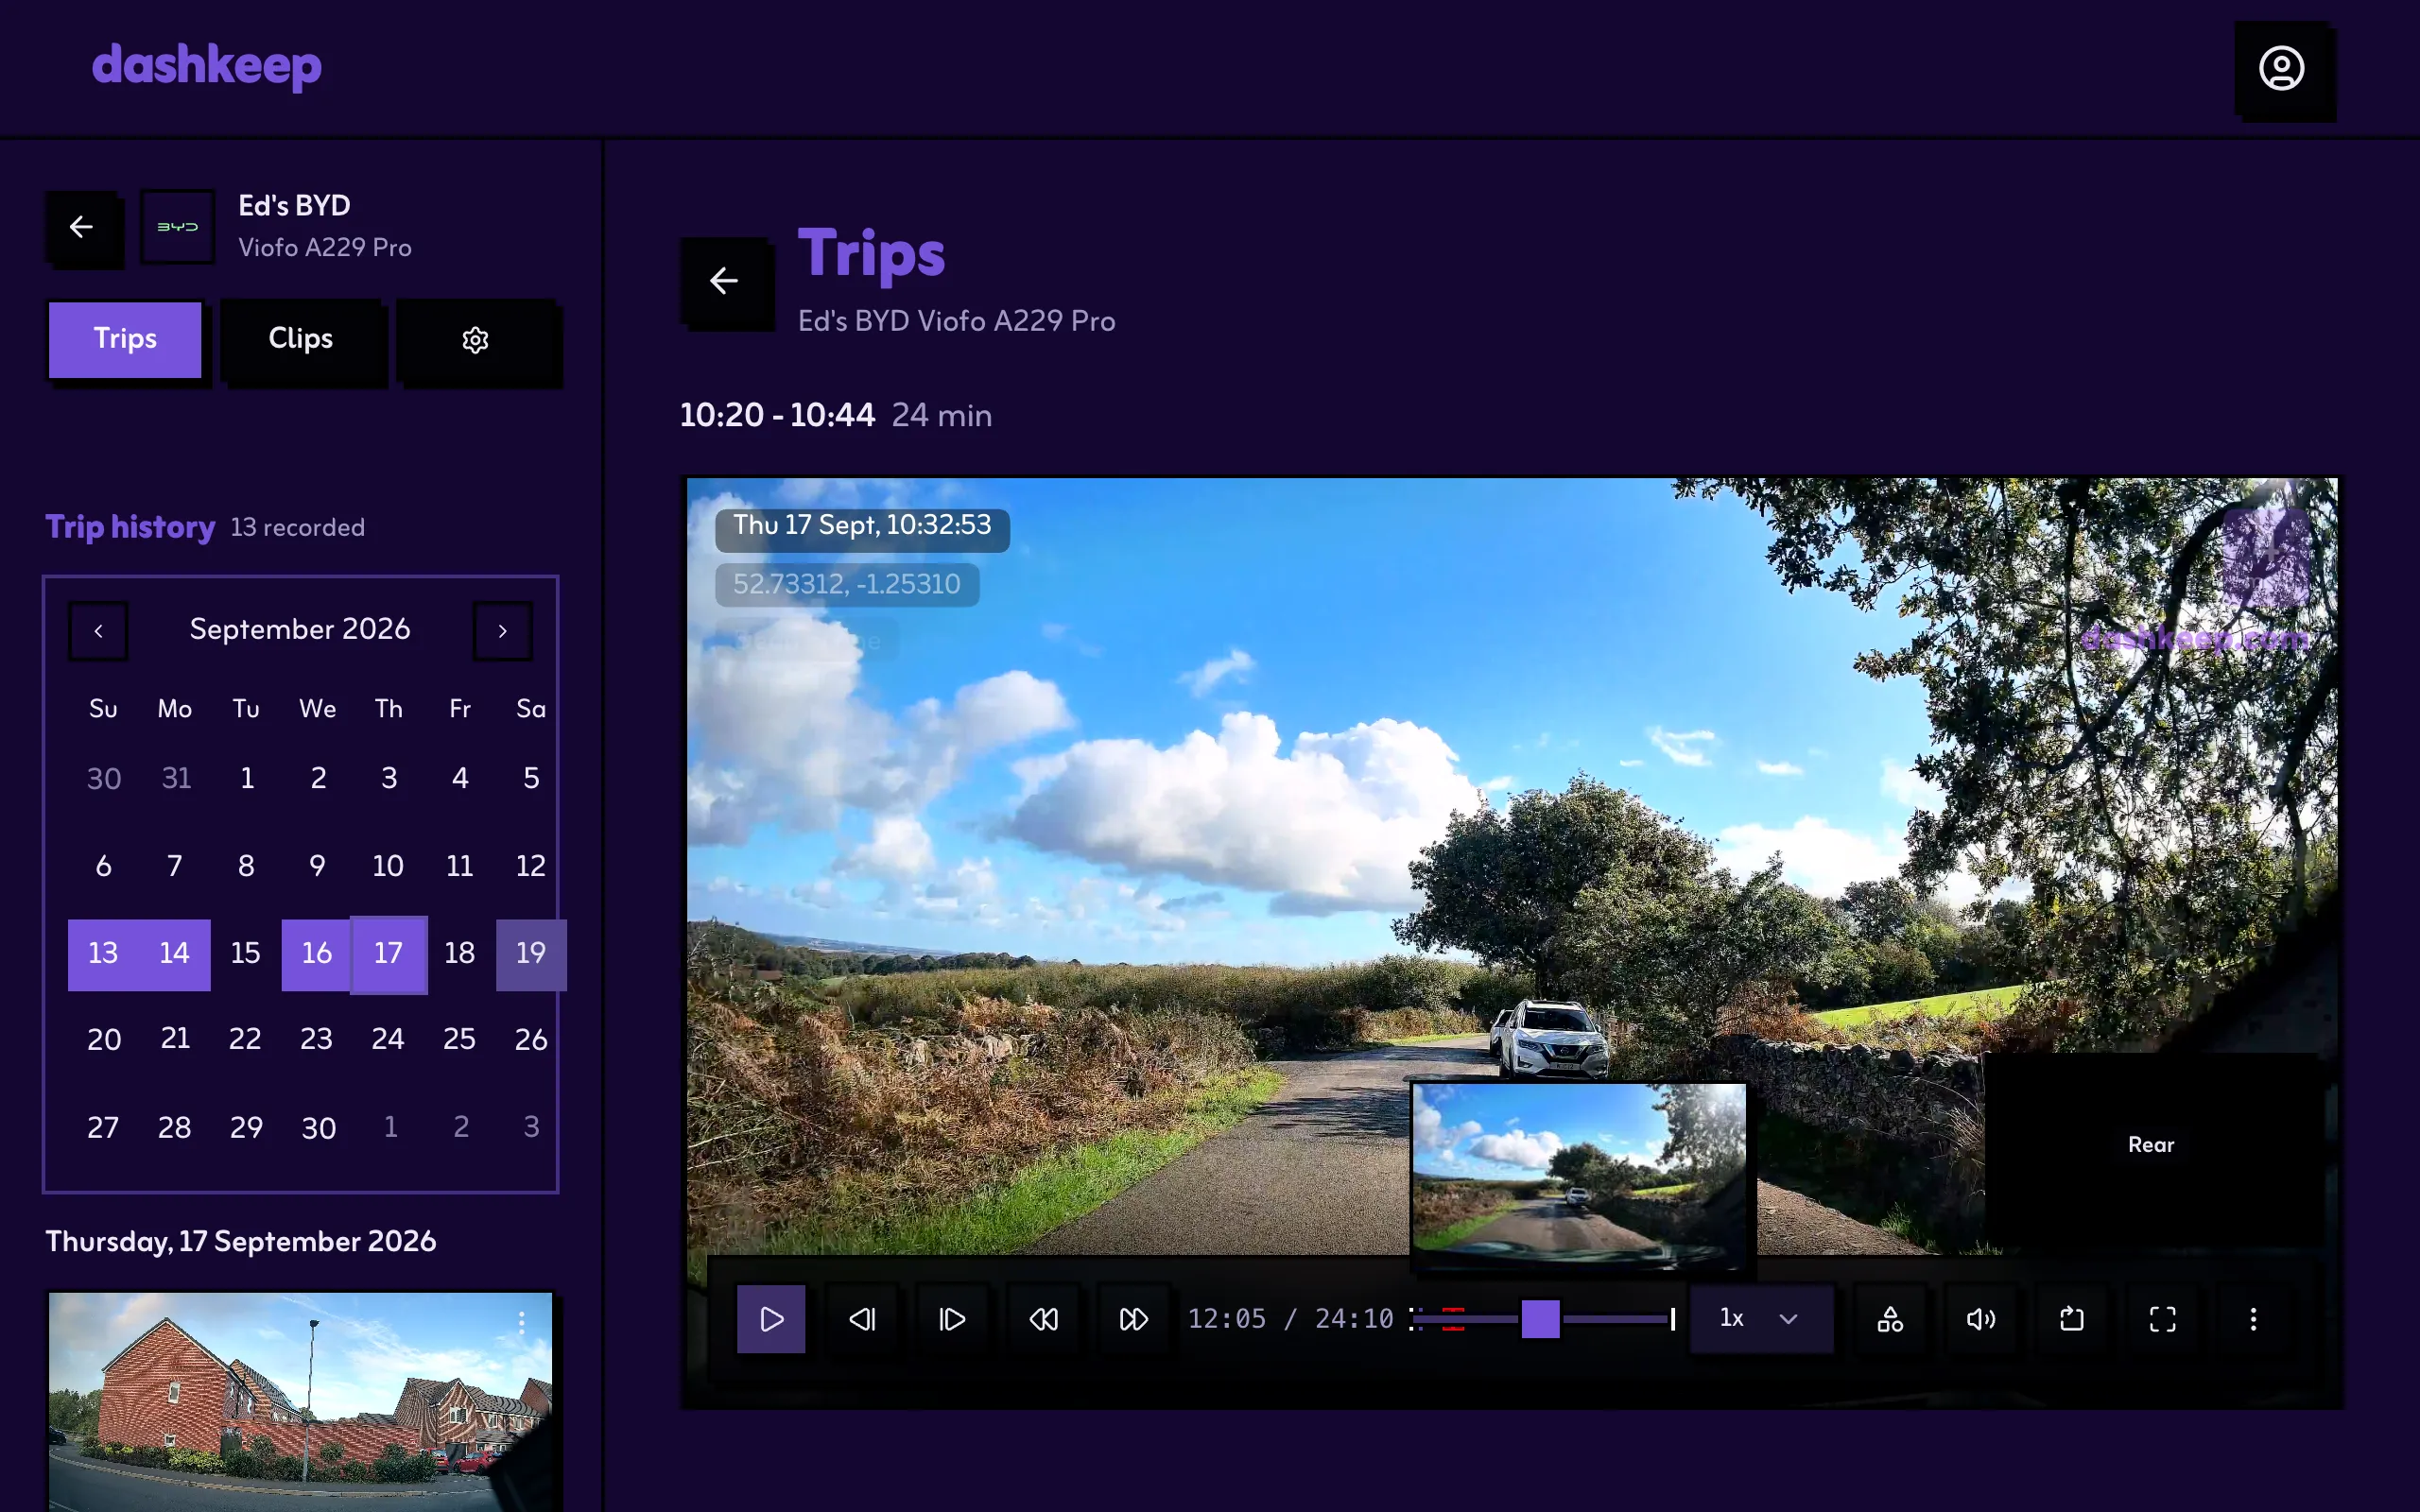The height and width of the screenshot is (1512, 2420).
Task: Select September 16 in the calendar
Action: 316,954
